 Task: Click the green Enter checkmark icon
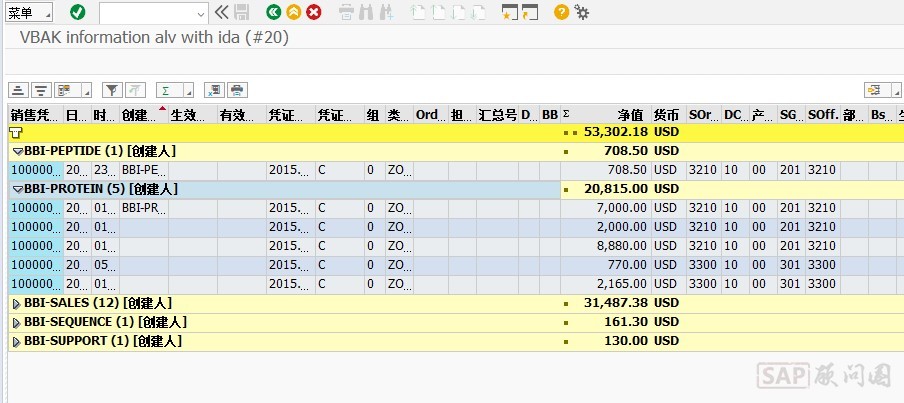[78, 12]
